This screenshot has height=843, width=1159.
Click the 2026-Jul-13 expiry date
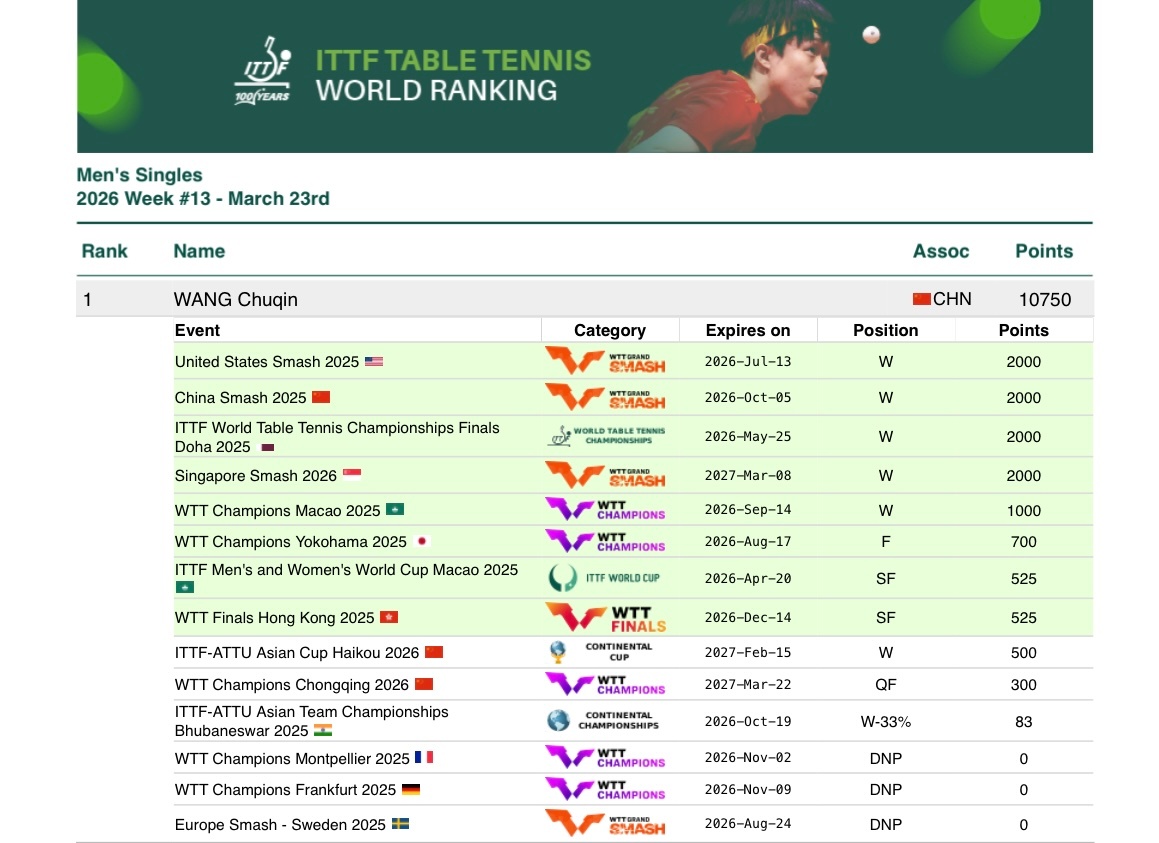pyautogui.click(x=747, y=361)
